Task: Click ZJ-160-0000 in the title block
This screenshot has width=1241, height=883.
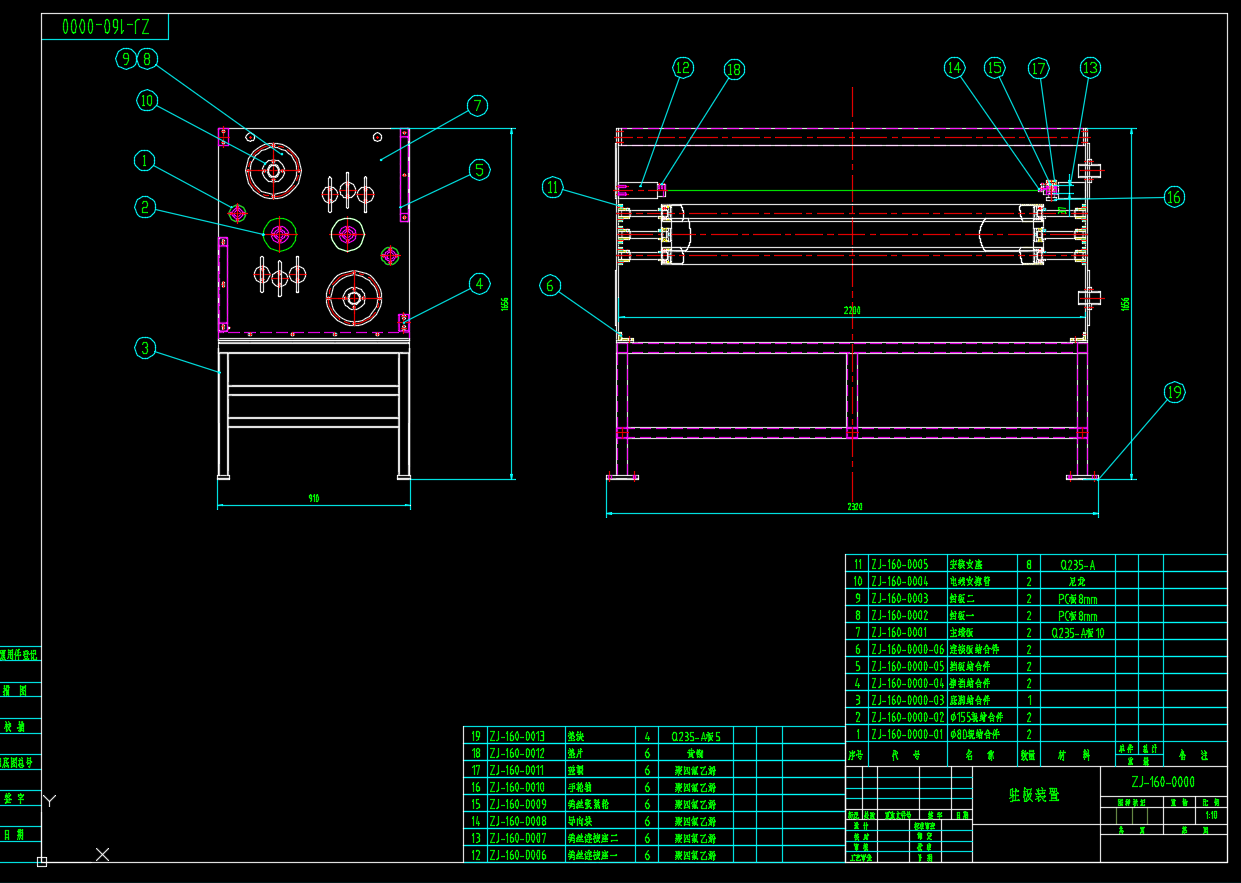Action: [x=1162, y=782]
